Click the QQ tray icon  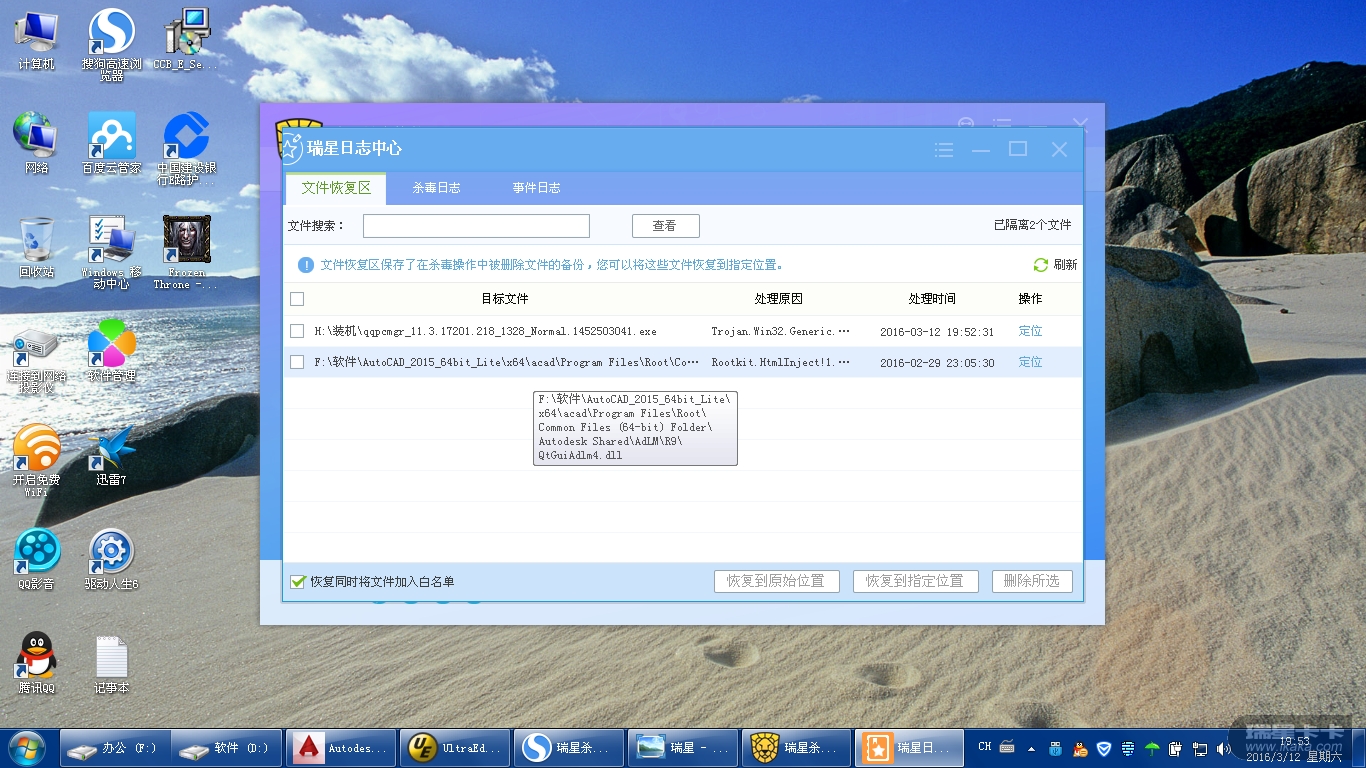(1080, 748)
